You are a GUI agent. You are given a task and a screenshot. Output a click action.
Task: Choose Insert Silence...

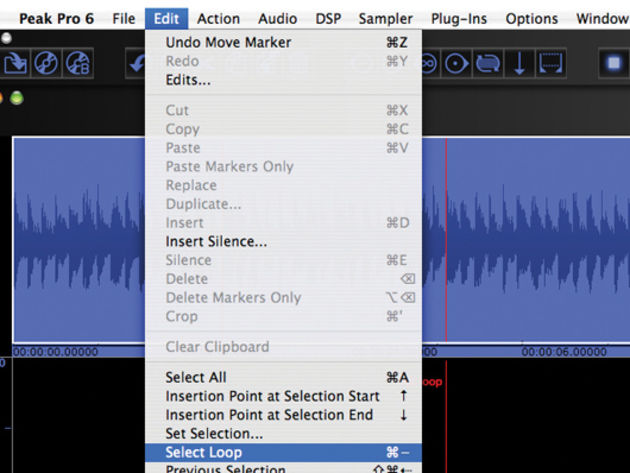point(283,242)
